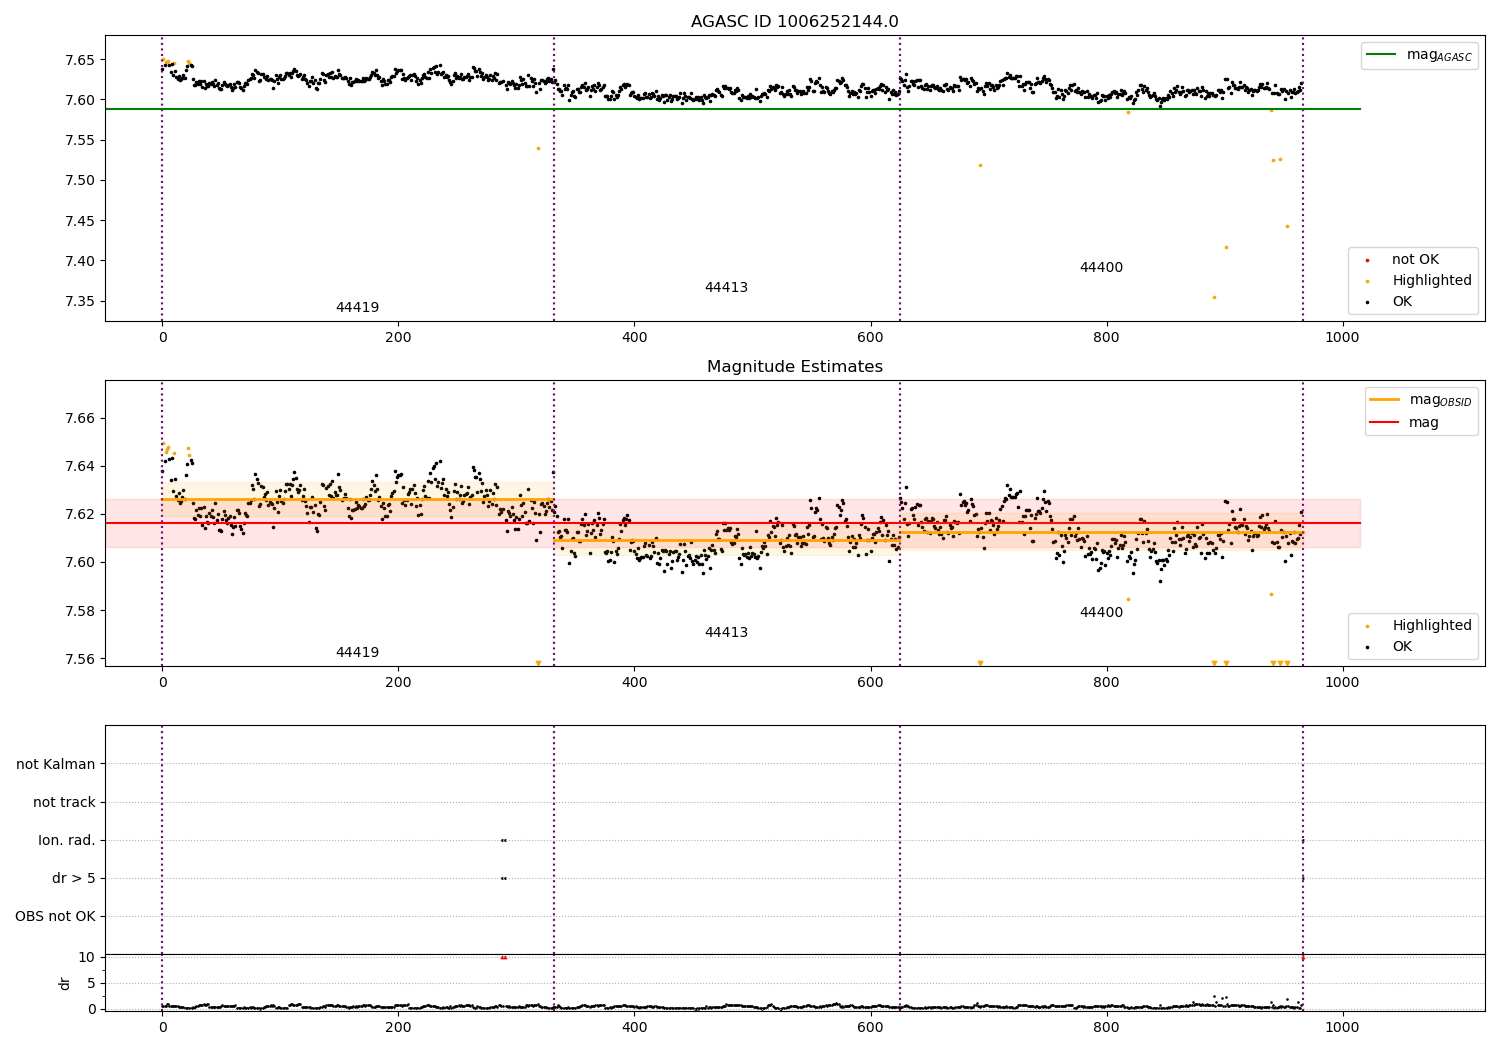Click the "not Kalman" axis label
1500x1050 pixels.
tap(56, 765)
